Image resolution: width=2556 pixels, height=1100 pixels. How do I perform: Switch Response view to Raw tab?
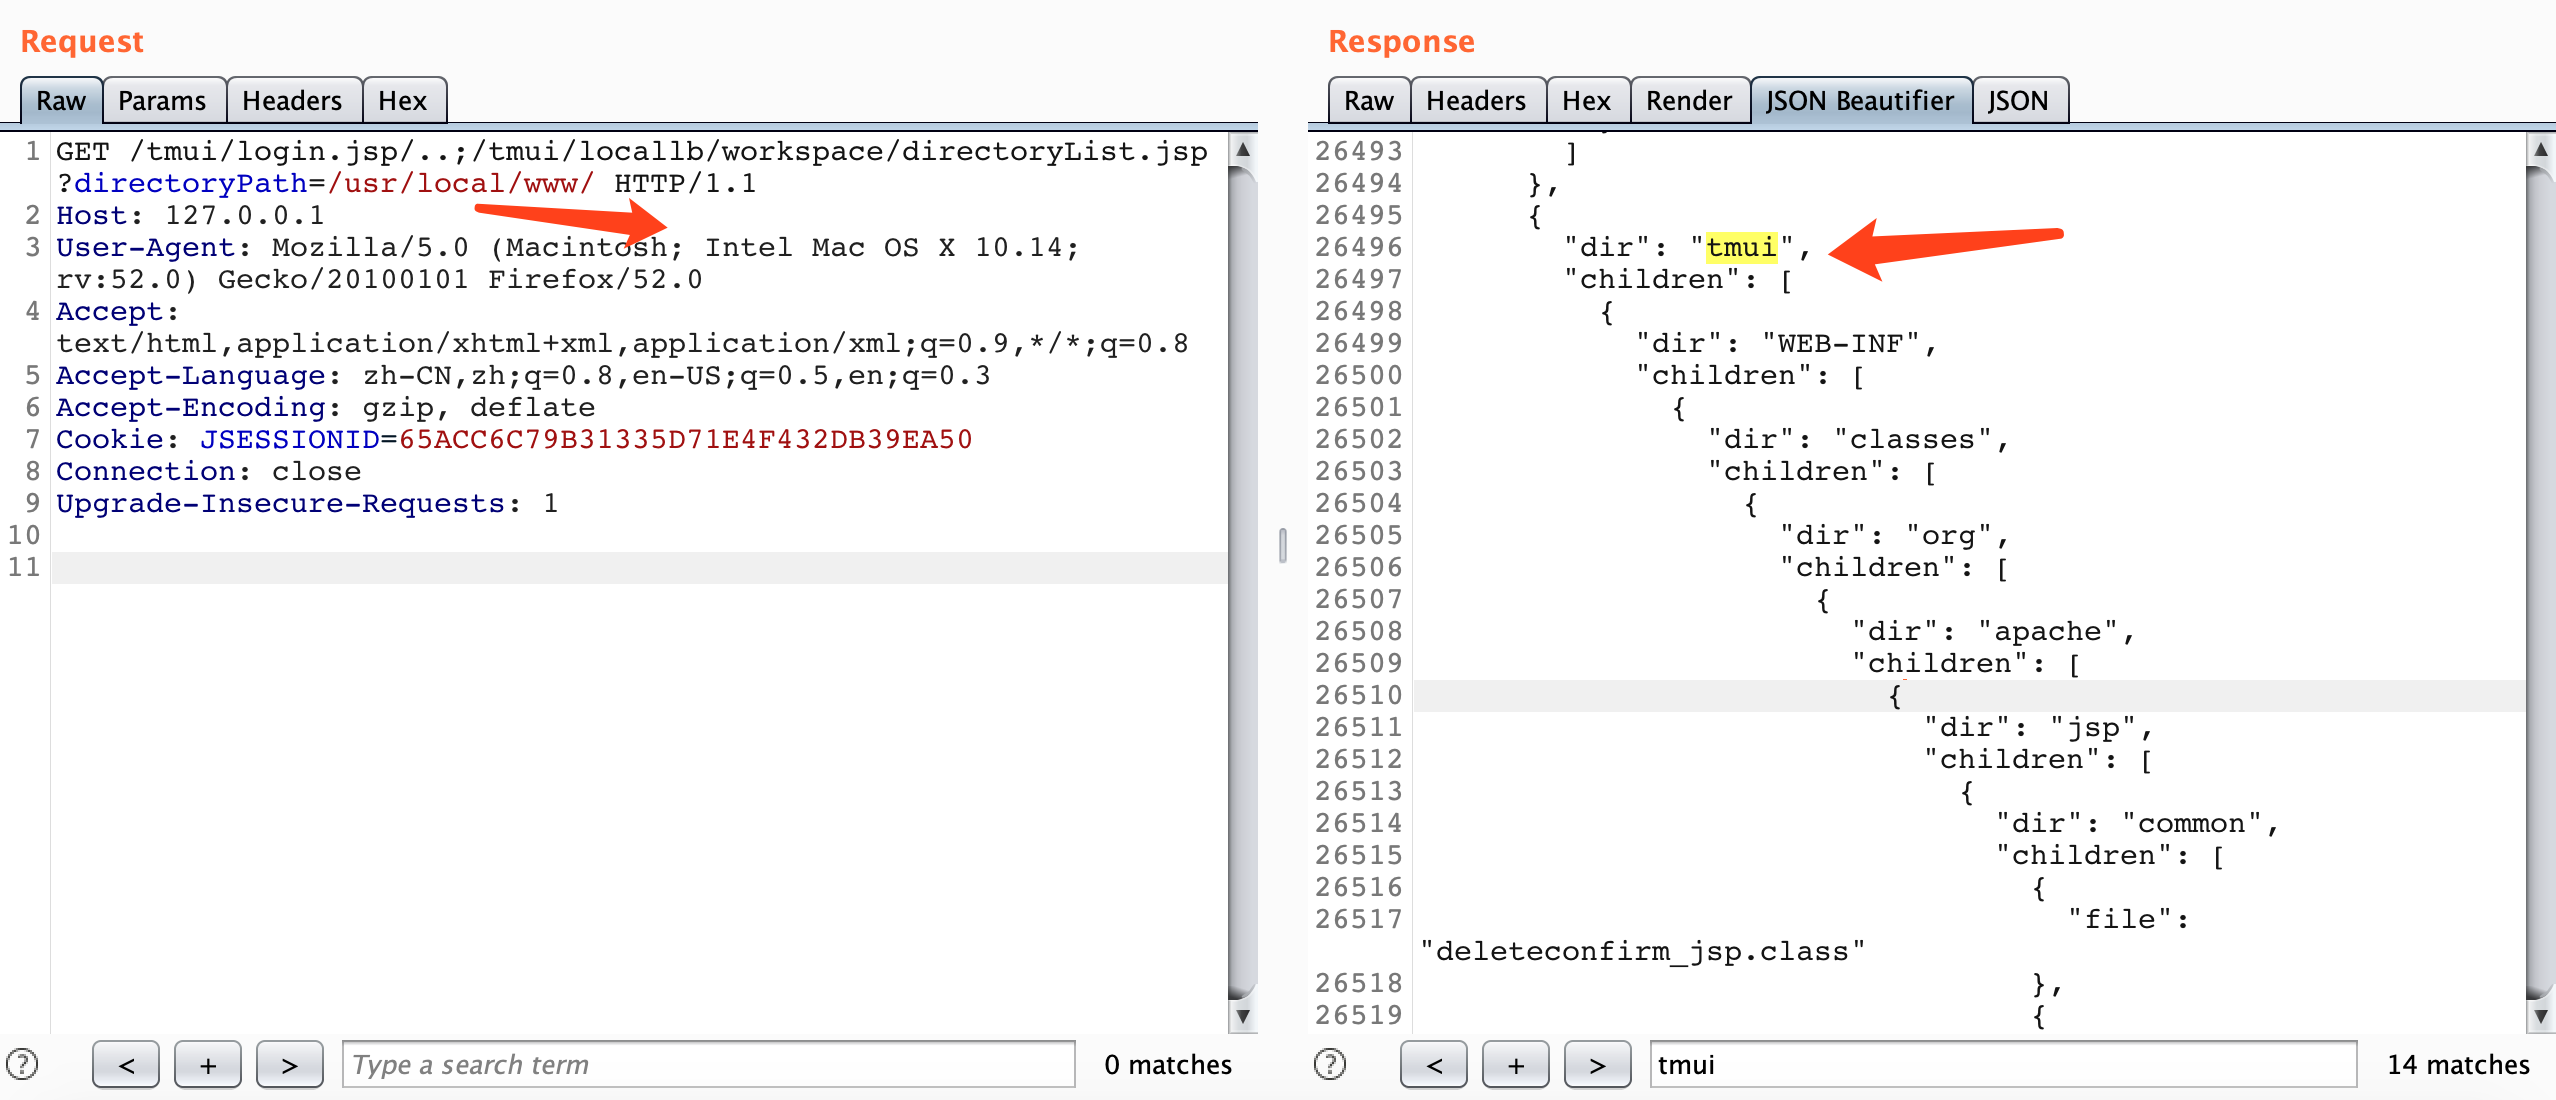[x=1368, y=101]
